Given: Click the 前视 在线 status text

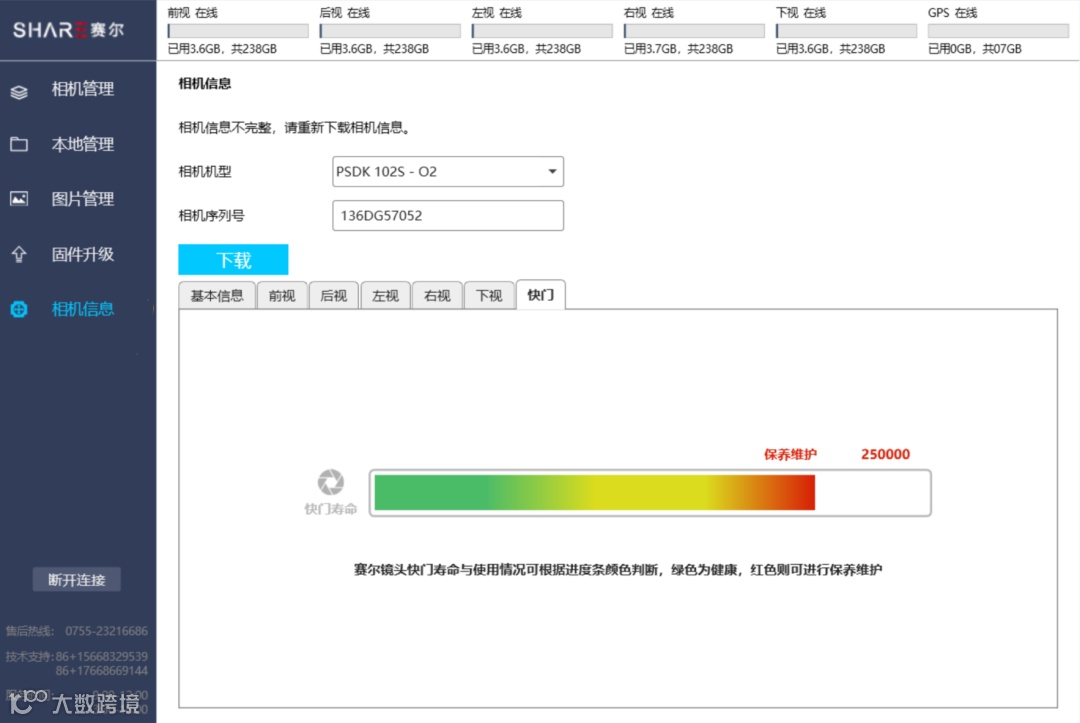Looking at the screenshot, I should tap(192, 13).
